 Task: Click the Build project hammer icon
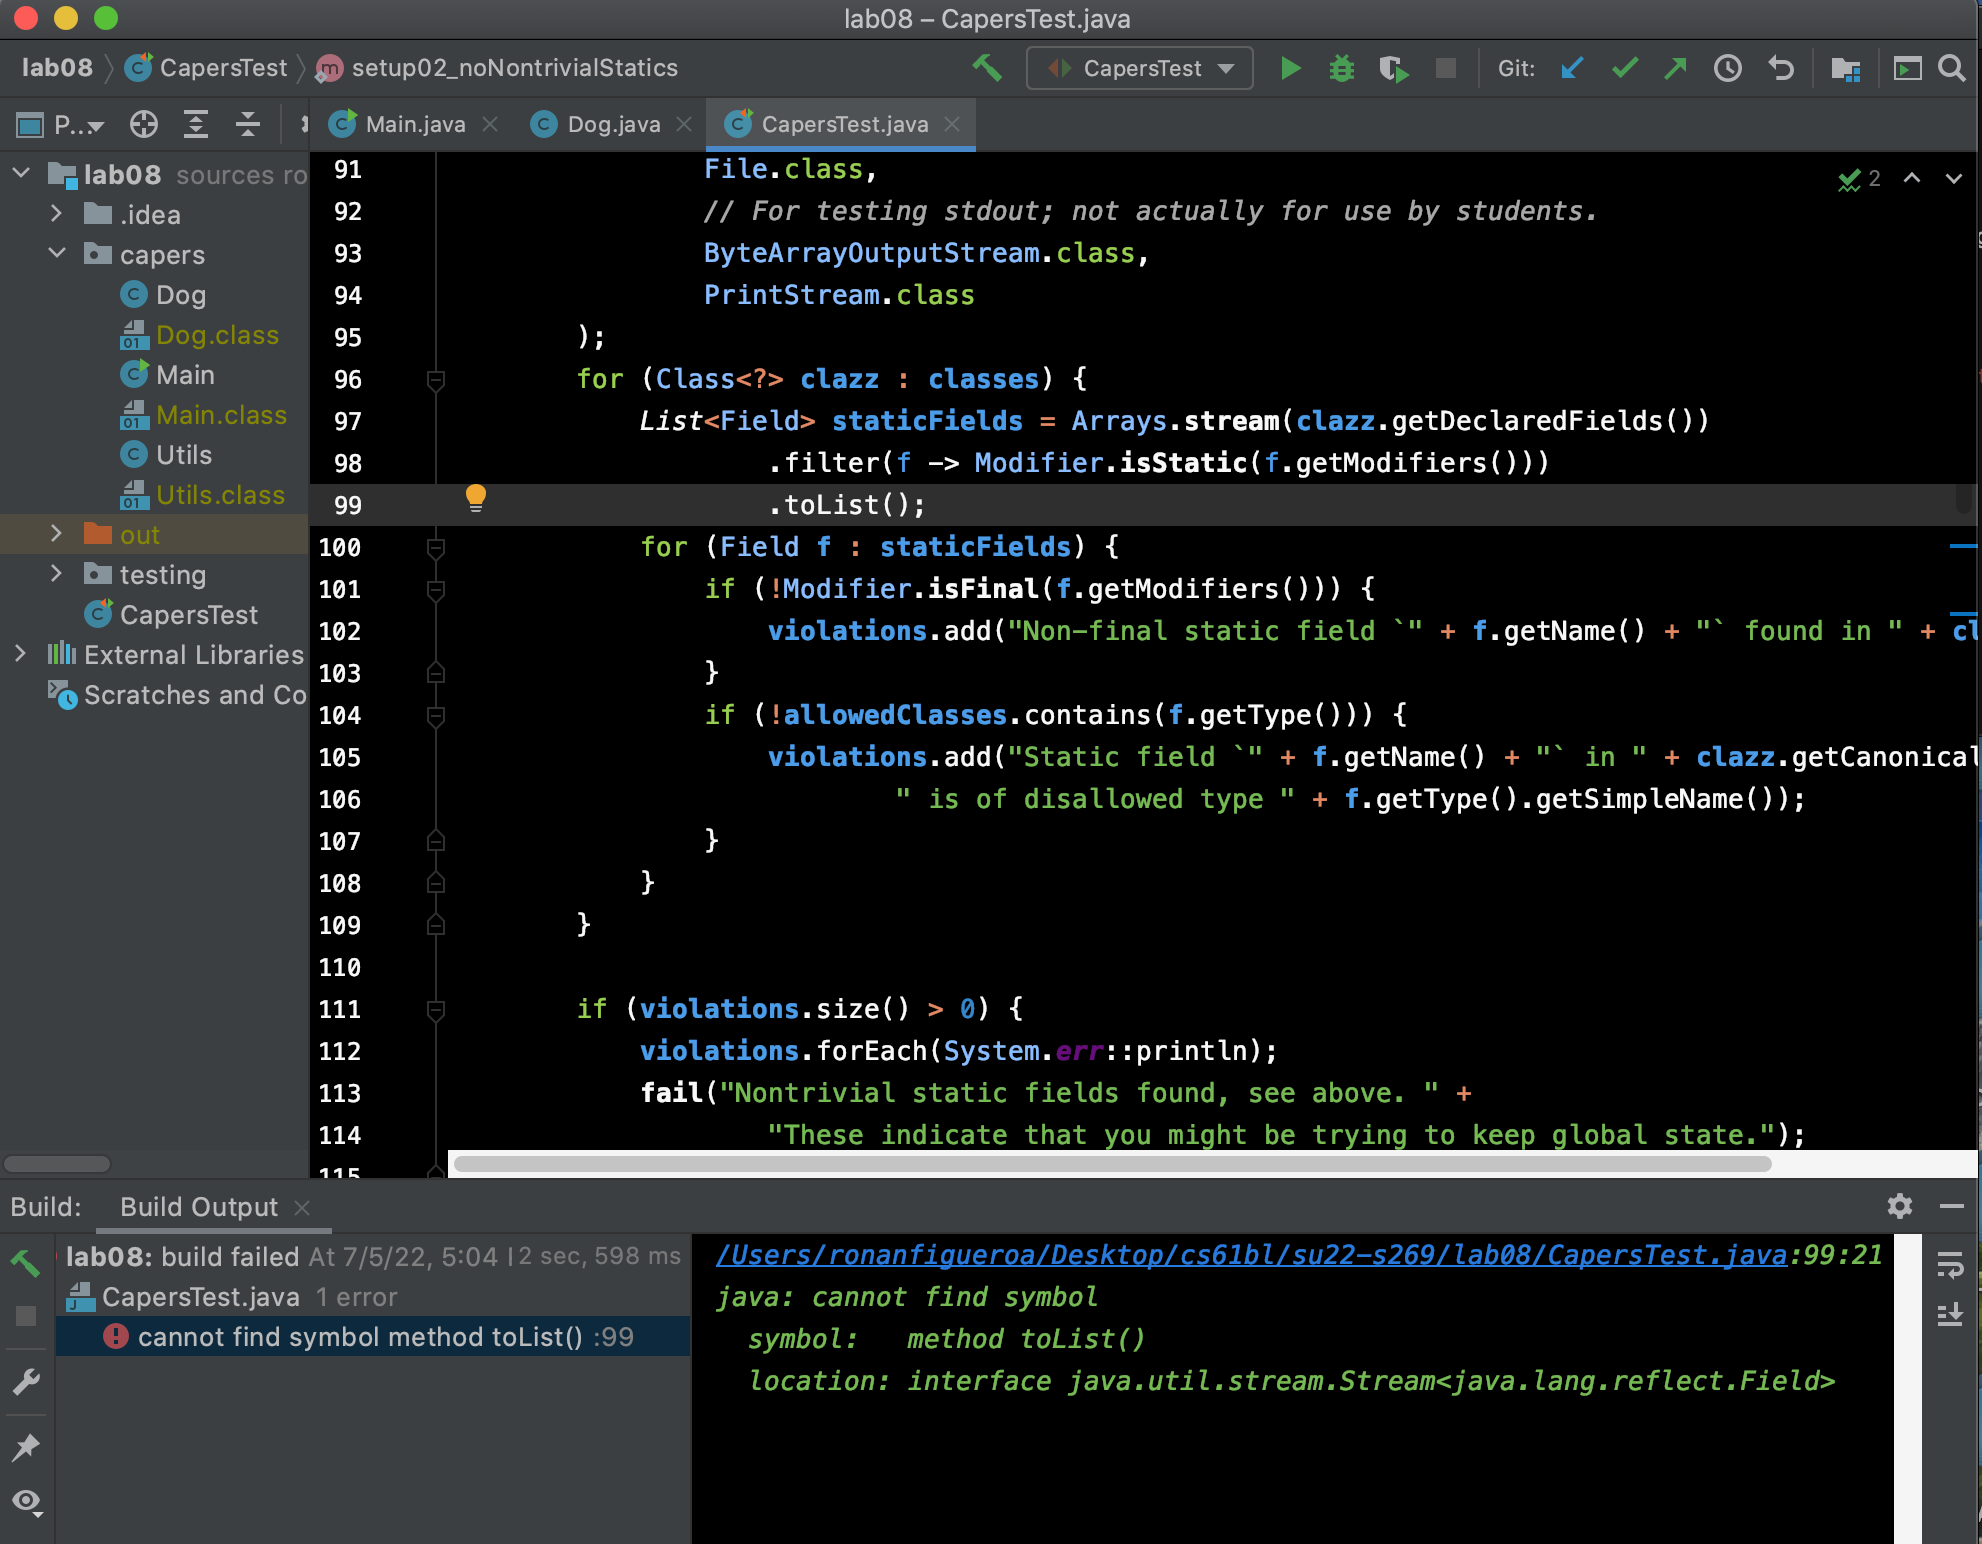tap(986, 68)
